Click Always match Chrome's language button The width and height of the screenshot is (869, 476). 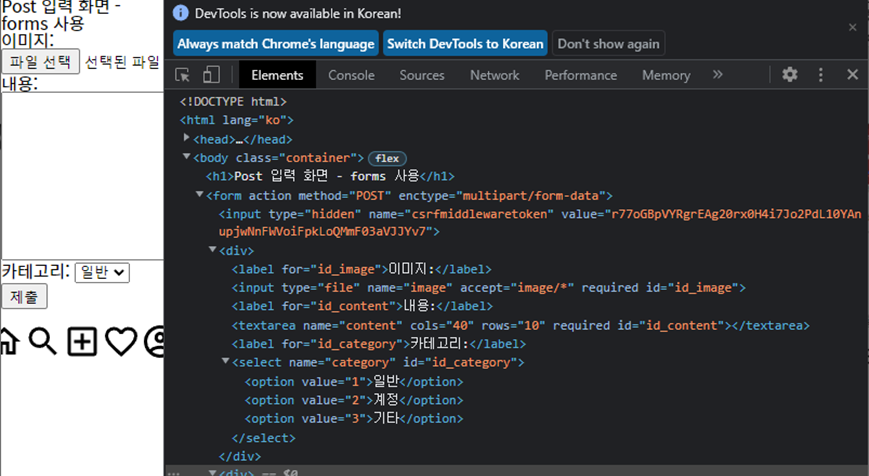pos(276,44)
